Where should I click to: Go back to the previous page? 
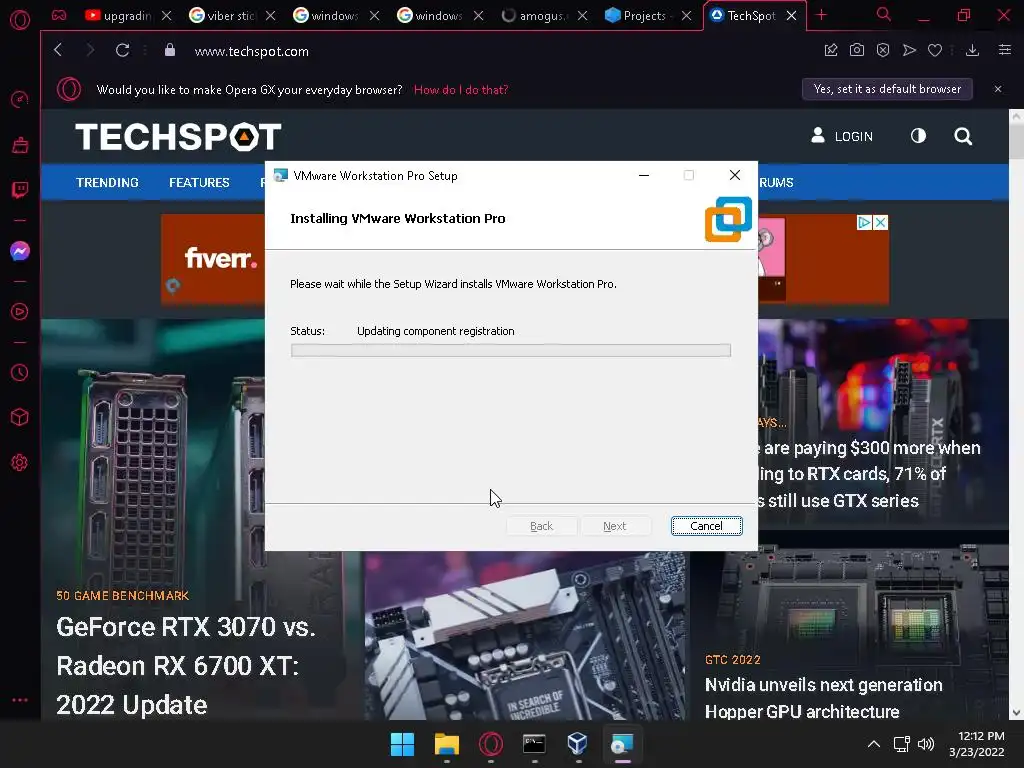58,50
